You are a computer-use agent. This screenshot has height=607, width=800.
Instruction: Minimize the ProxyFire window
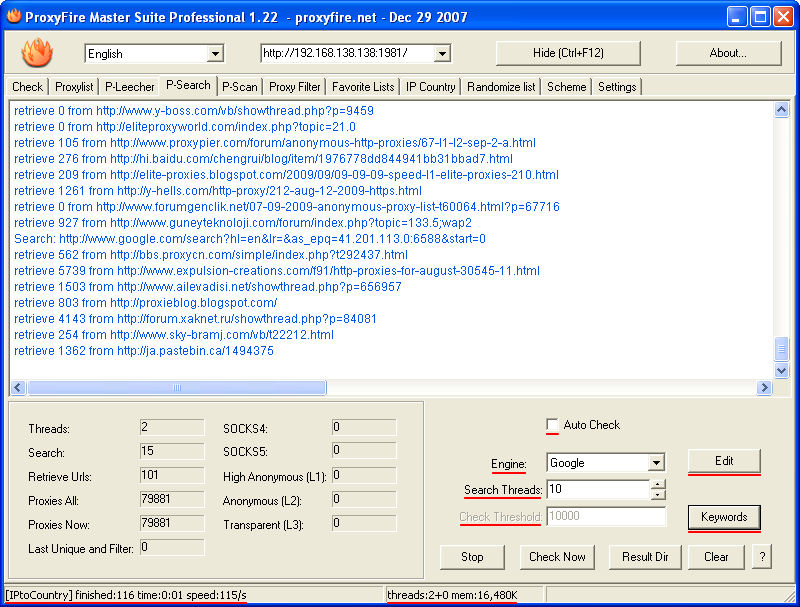click(x=736, y=17)
